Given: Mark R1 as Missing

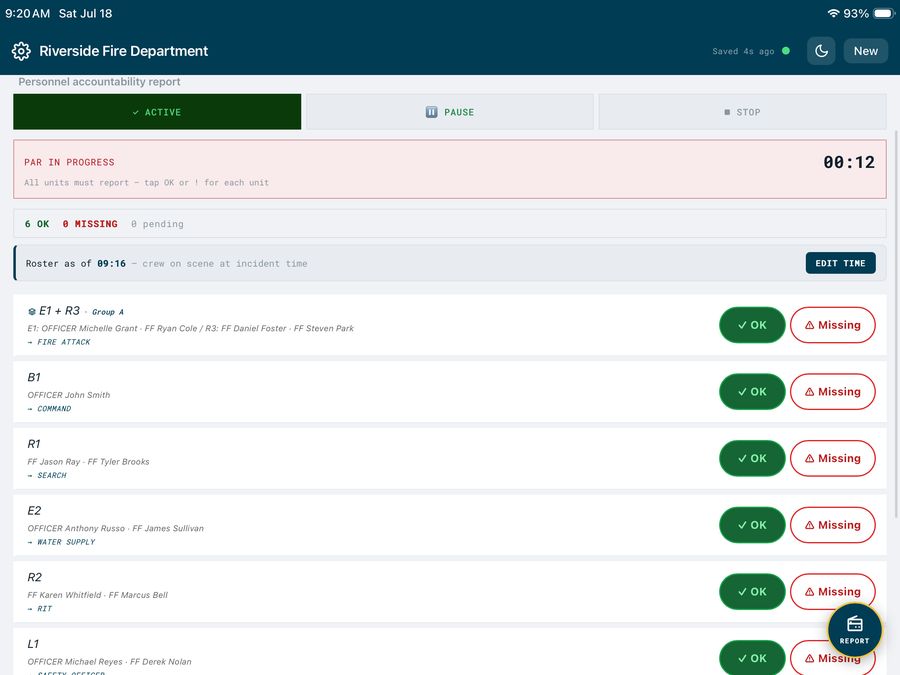Looking at the screenshot, I should pos(833,458).
